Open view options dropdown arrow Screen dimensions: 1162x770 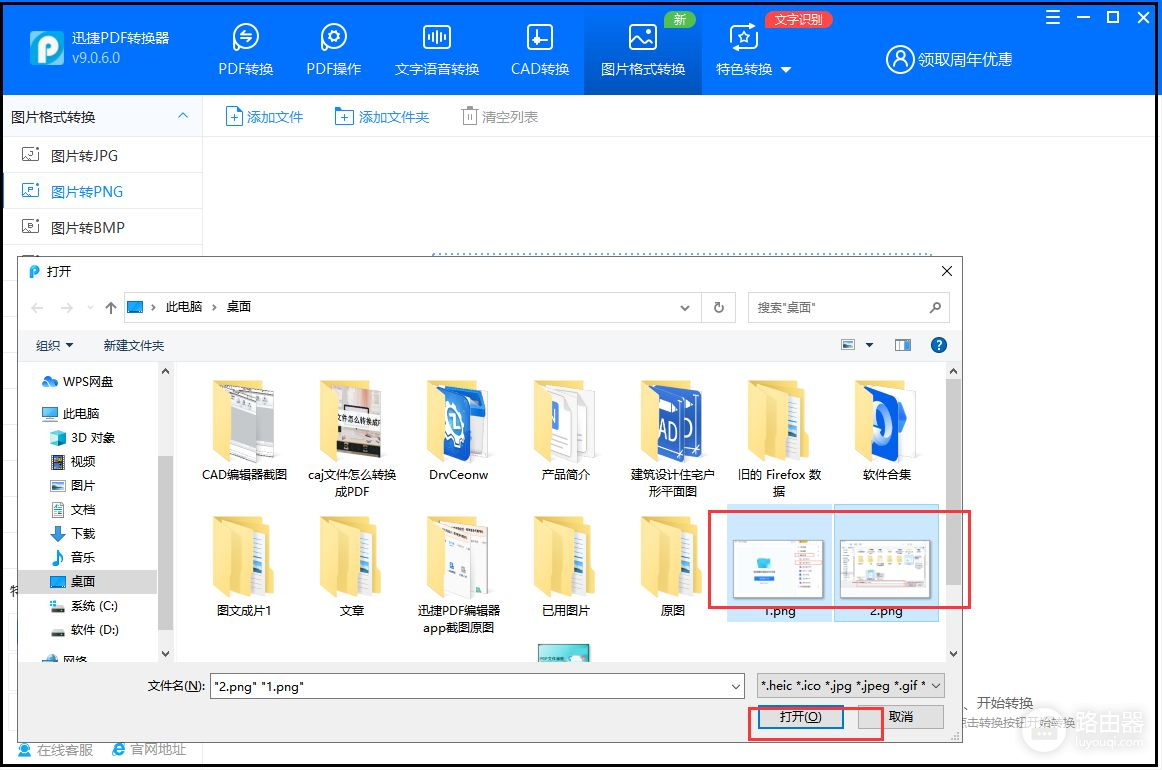869,345
